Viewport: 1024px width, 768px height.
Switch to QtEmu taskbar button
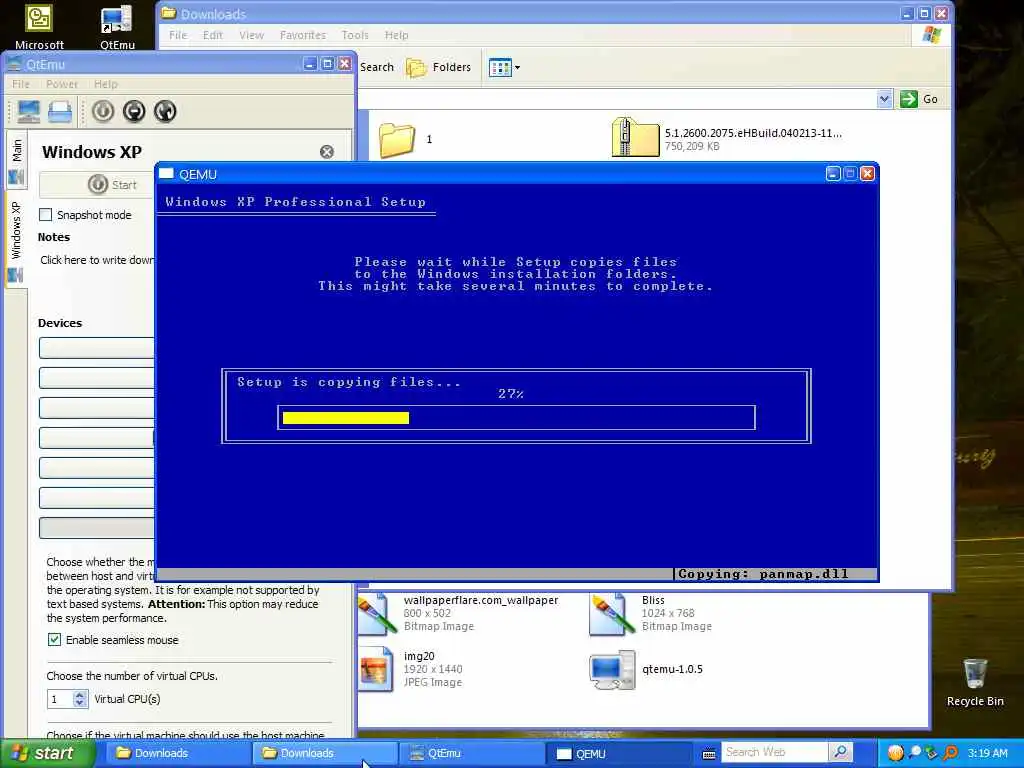[470, 754]
